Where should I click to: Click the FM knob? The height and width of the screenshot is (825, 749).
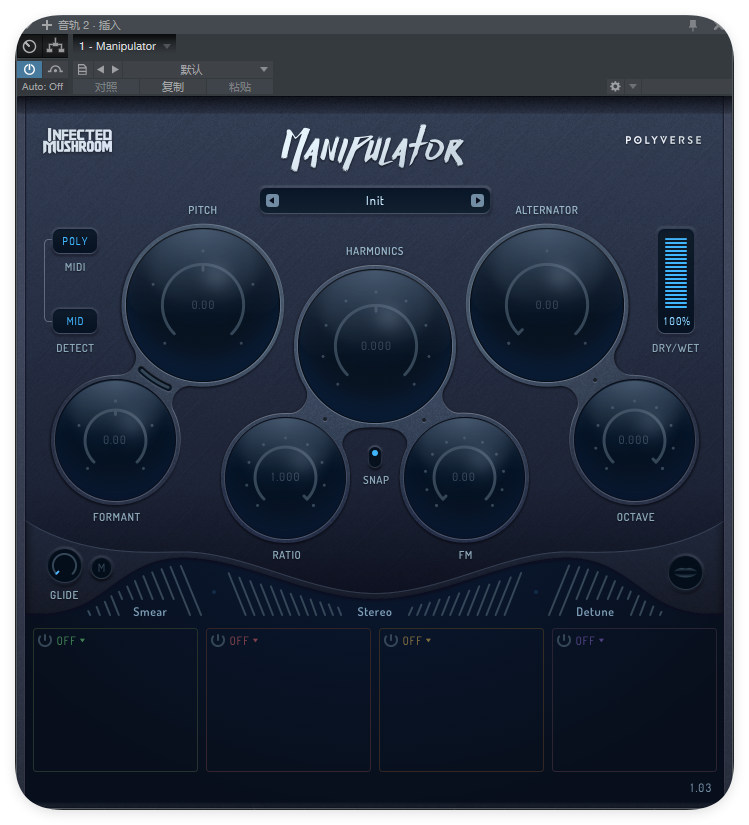click(464, 477)
